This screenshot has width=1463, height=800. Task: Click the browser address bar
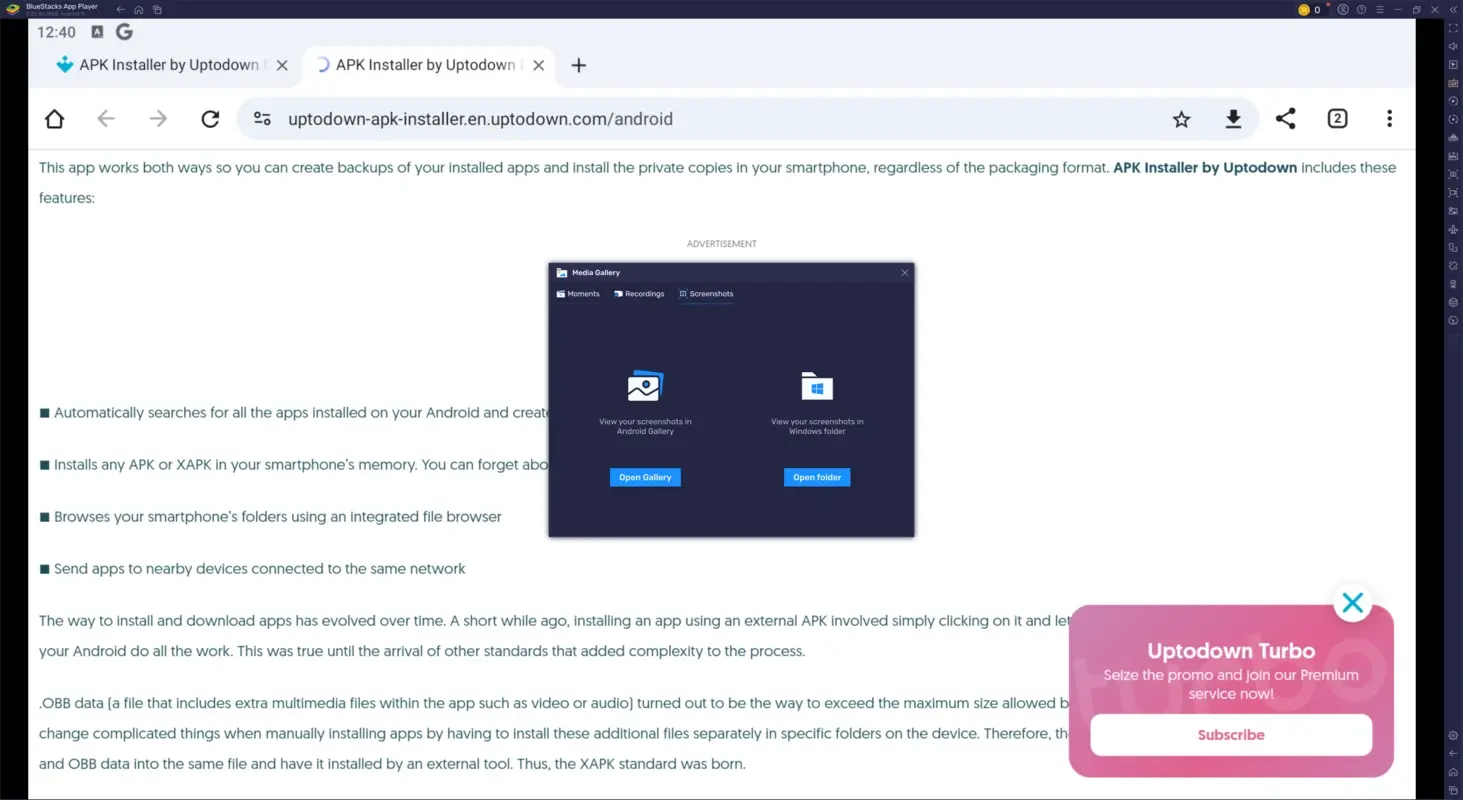(600, 118)
